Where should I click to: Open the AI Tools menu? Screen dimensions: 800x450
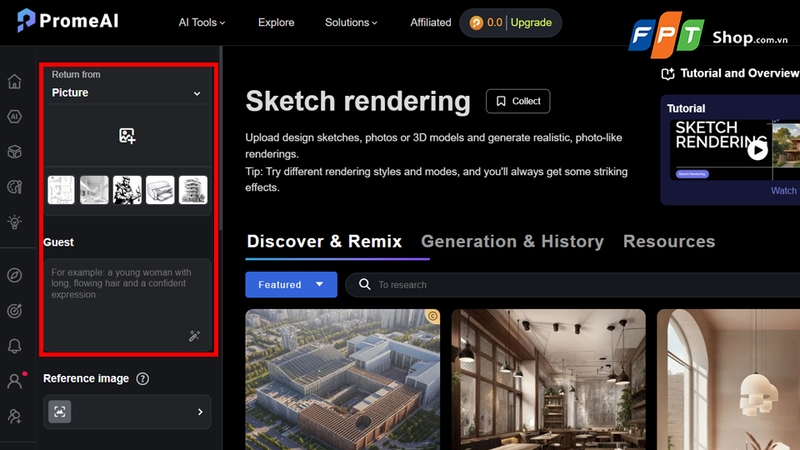pyautogui.click(x=202, y=22)
